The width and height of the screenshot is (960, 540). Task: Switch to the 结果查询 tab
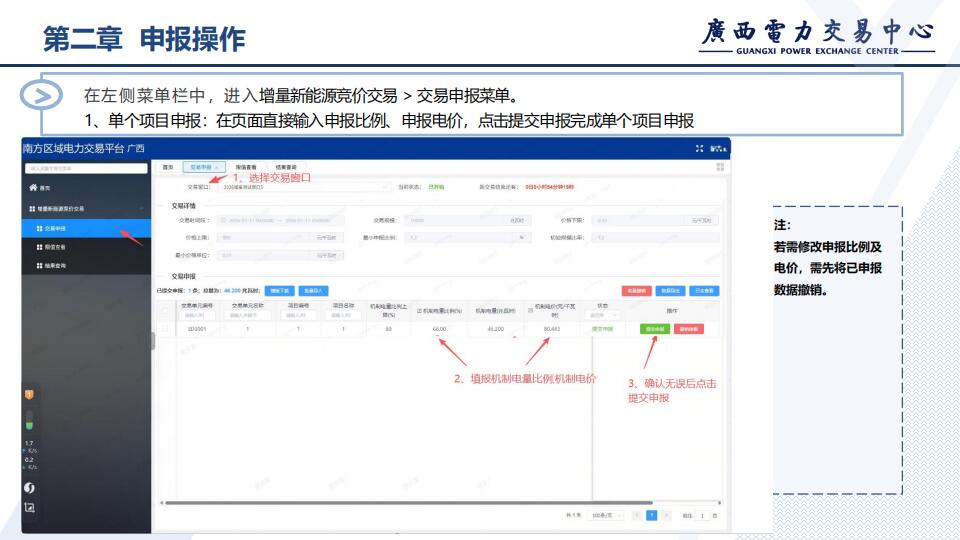pos(285,167)
